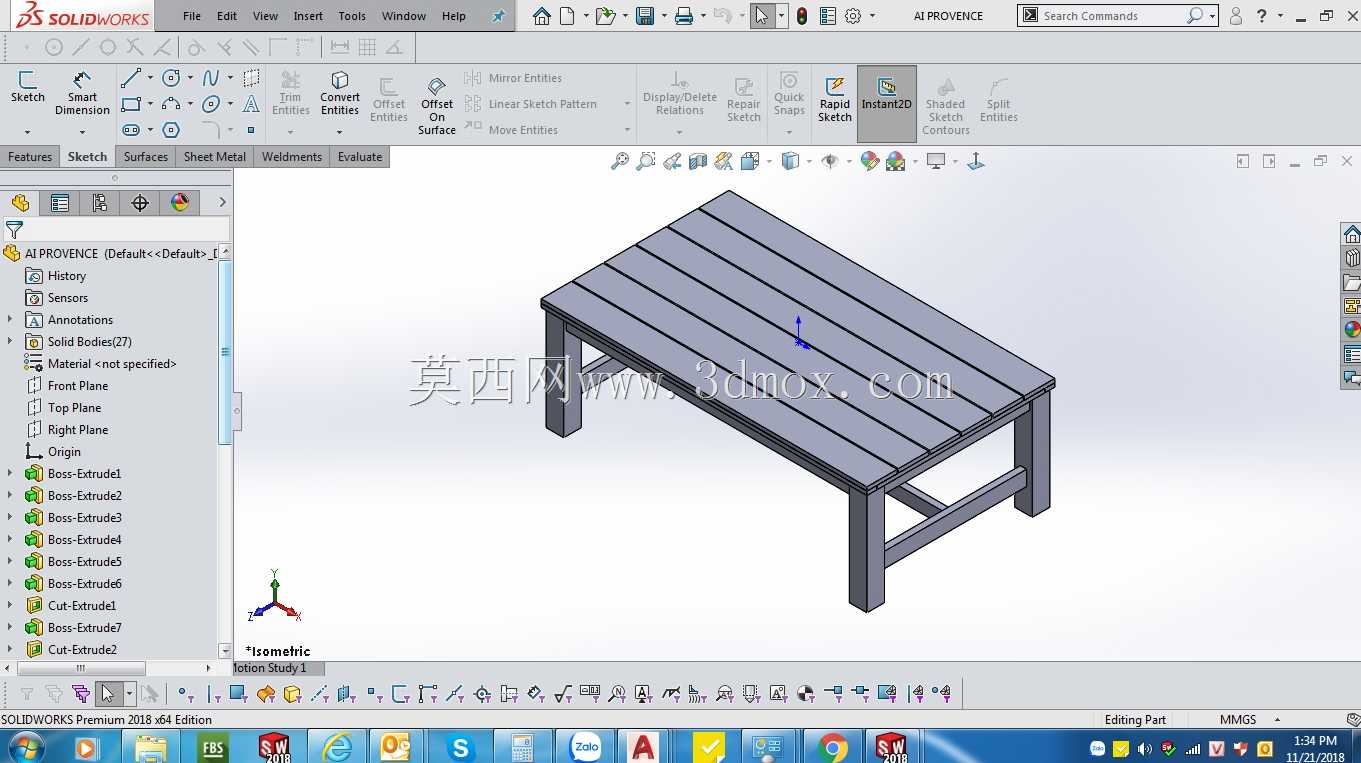This screenshot has height=763, width=1361.
Task: Switch to the Evaluate tab
Action: (360, 157)
